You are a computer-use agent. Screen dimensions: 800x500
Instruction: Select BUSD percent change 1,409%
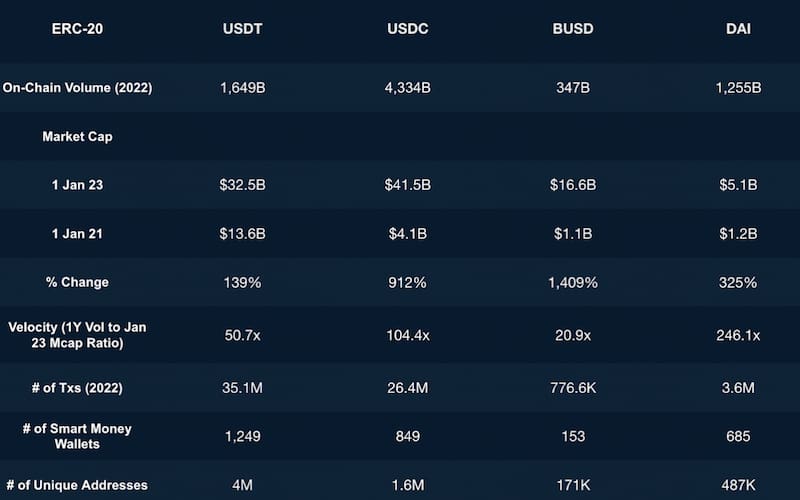point(572,282)
